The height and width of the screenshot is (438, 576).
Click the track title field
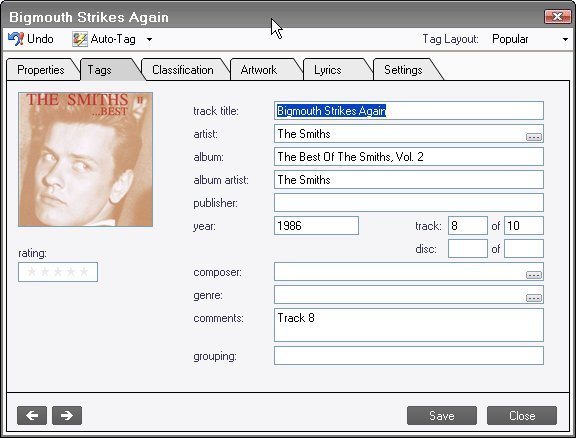coord(408,111)
